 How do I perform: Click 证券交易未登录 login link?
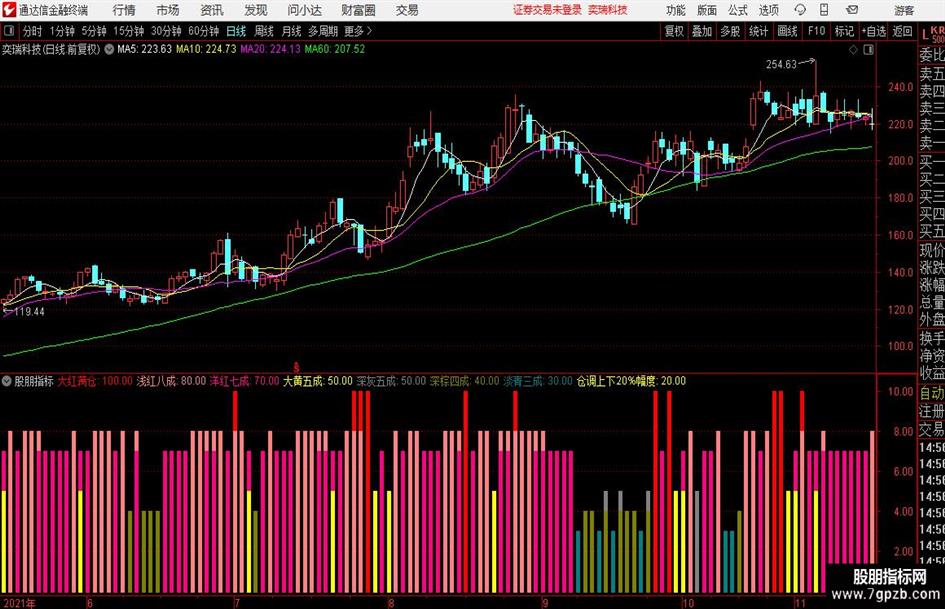(547, 10)
